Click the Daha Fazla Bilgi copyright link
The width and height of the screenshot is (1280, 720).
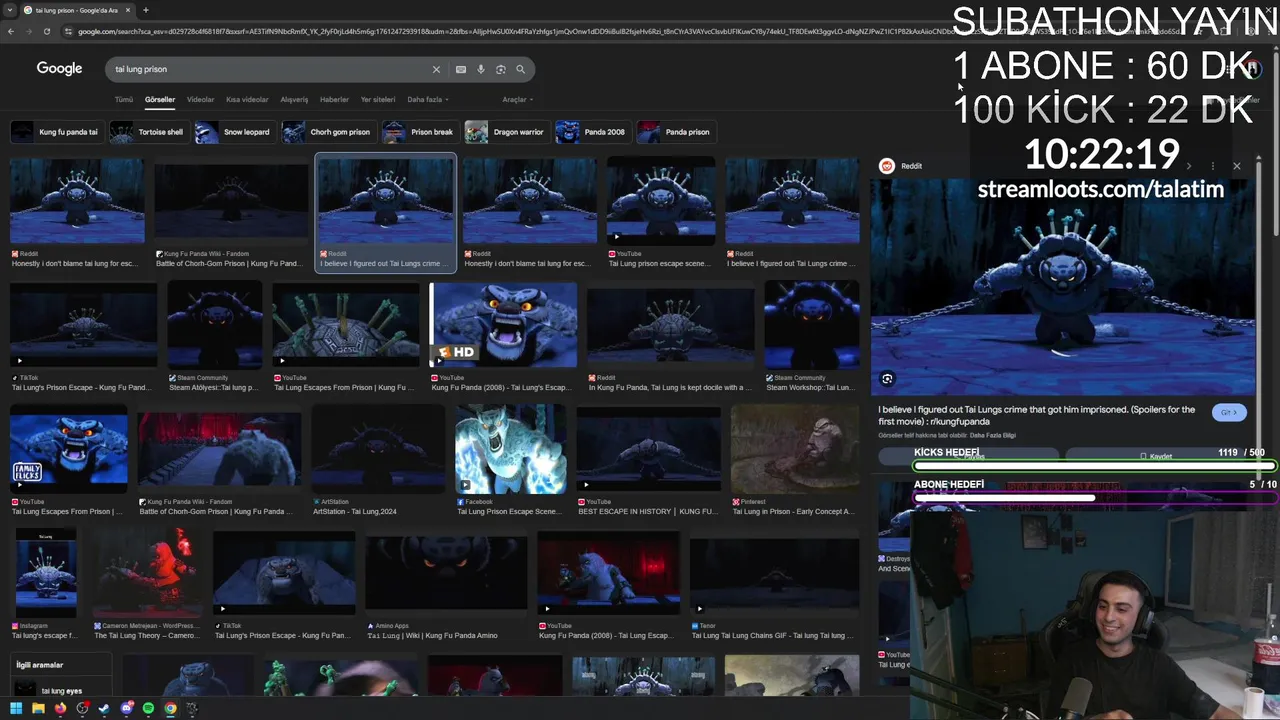pos(992,435)
